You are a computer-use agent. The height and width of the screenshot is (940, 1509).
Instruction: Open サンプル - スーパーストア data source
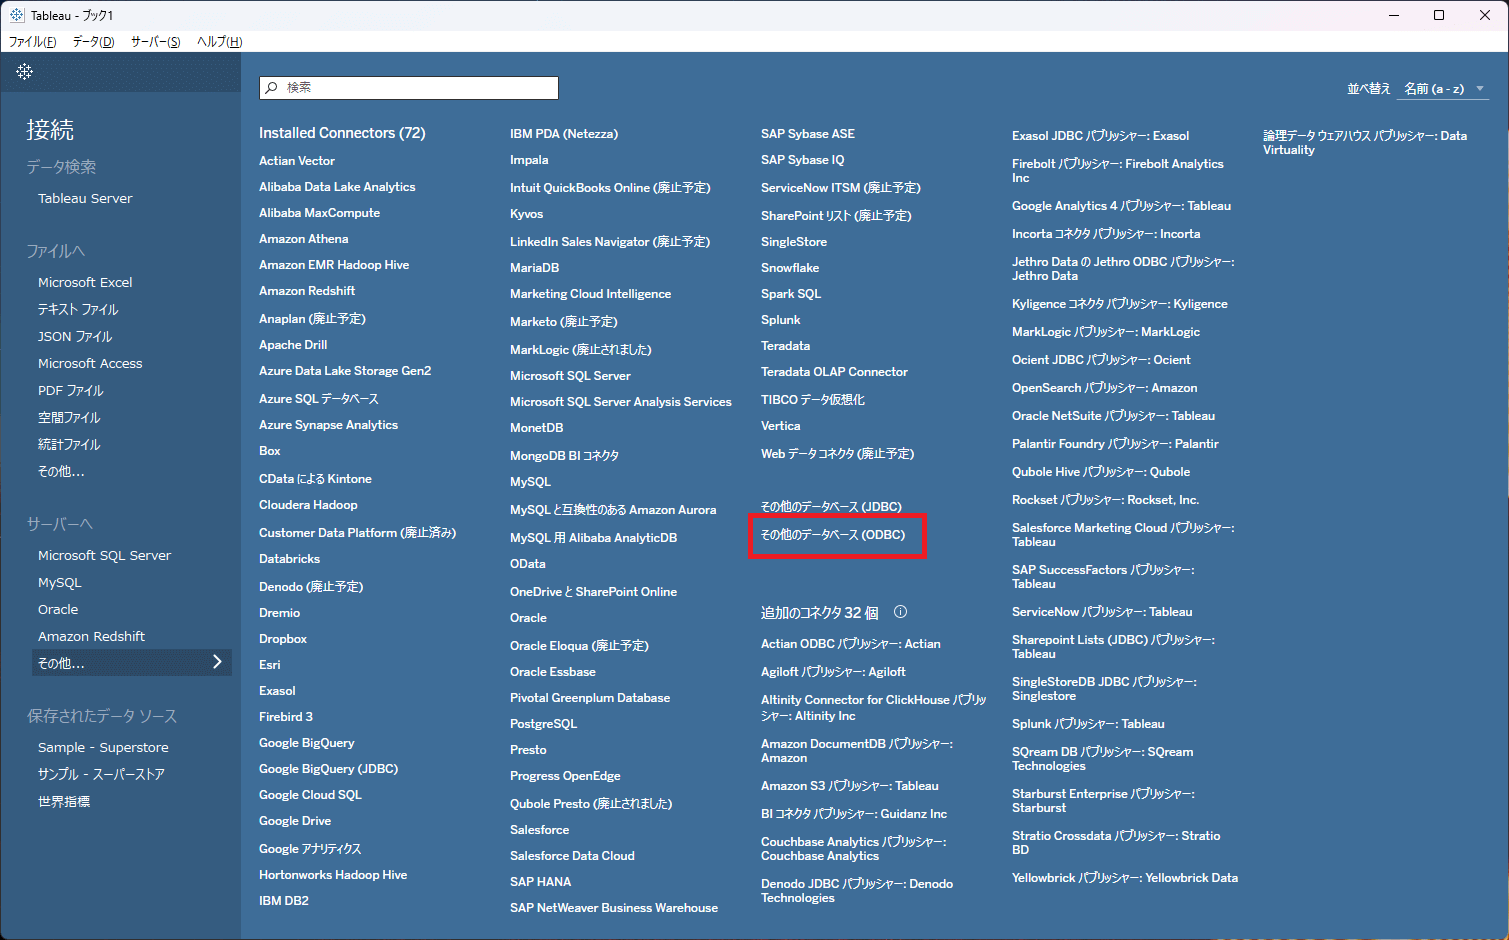tap(101, 775)
